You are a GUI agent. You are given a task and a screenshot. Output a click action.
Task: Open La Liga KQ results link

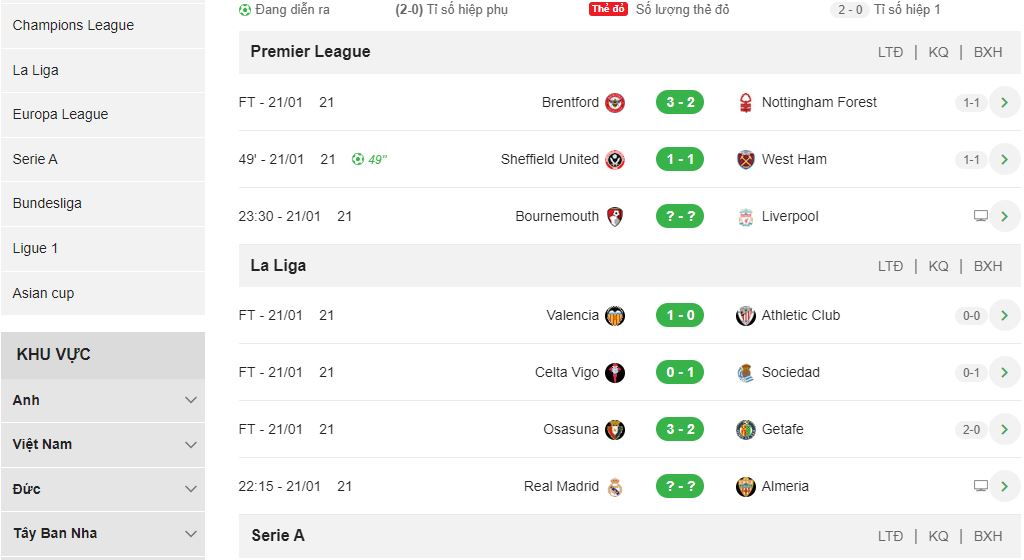point(938,266)
